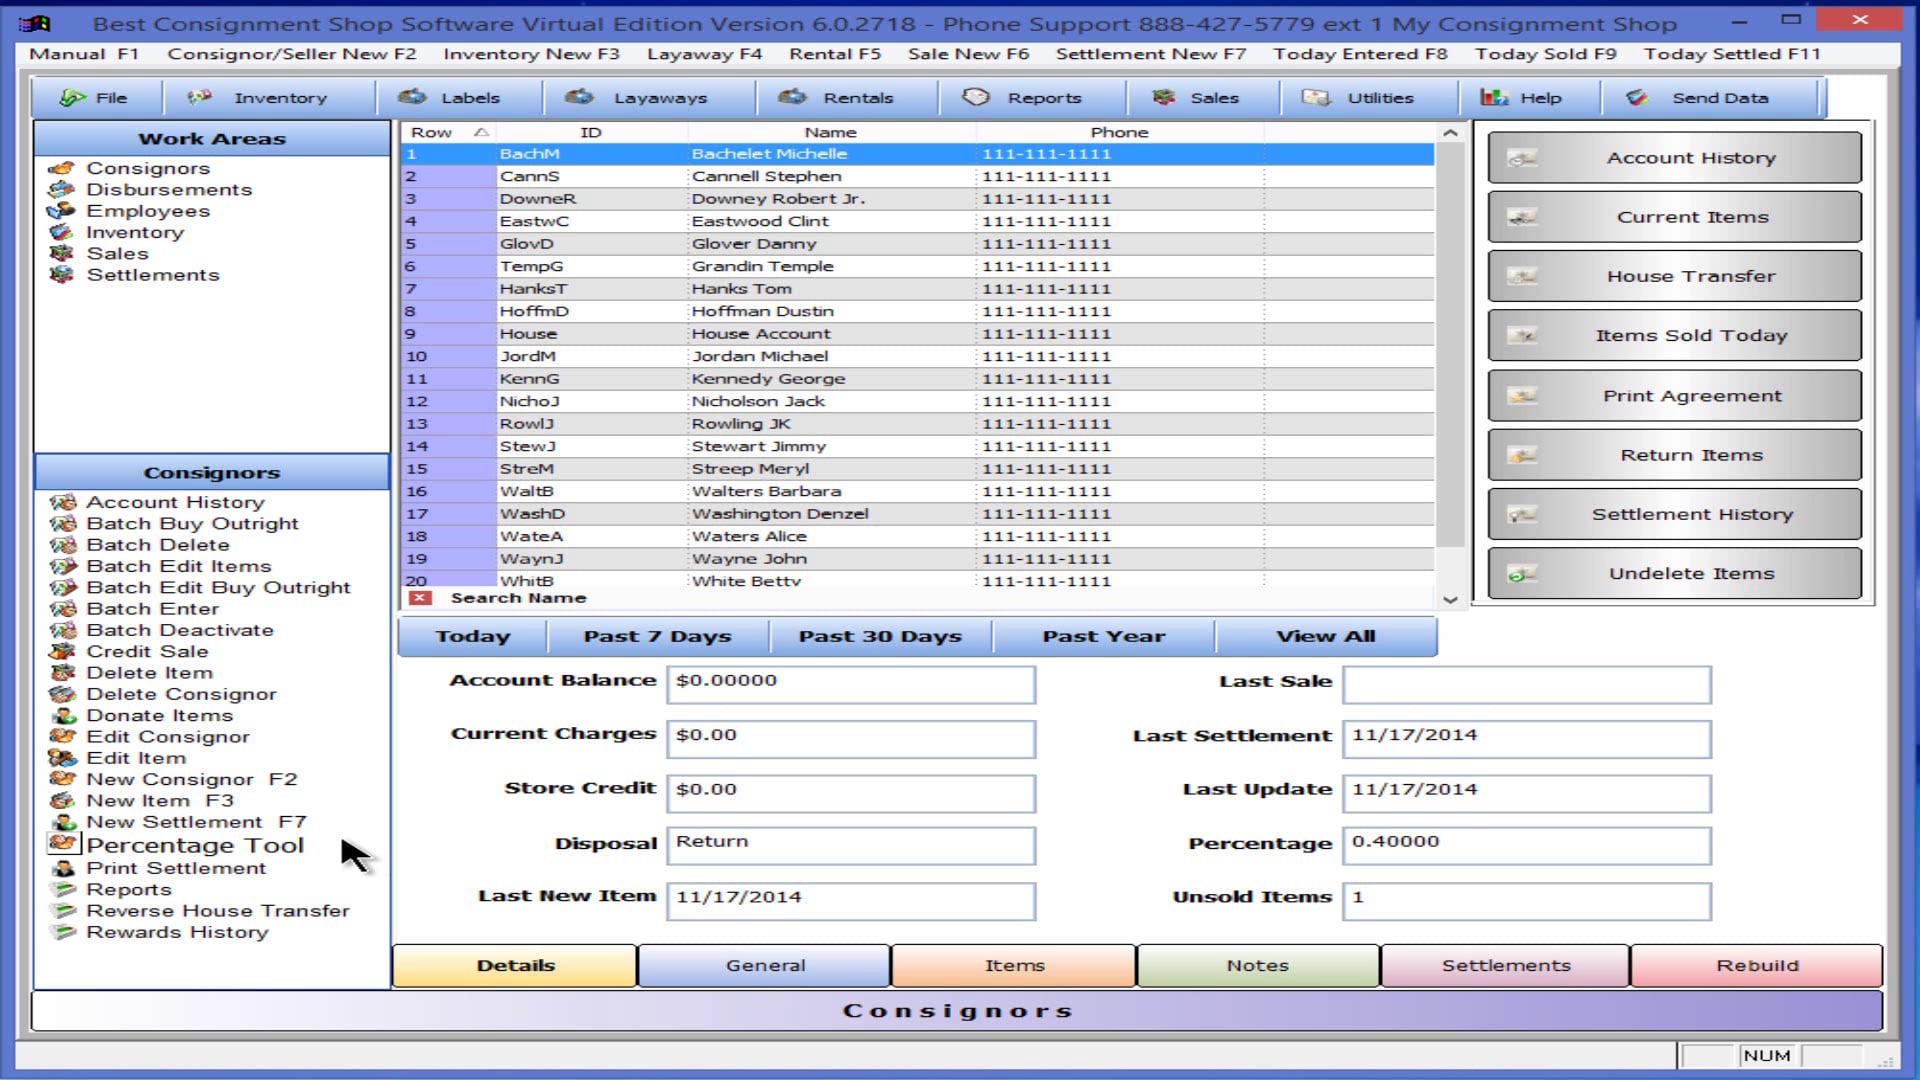The image size is (1920, 1080).
Task: Click the Rebuild button
Action: tap(1757, 965)
